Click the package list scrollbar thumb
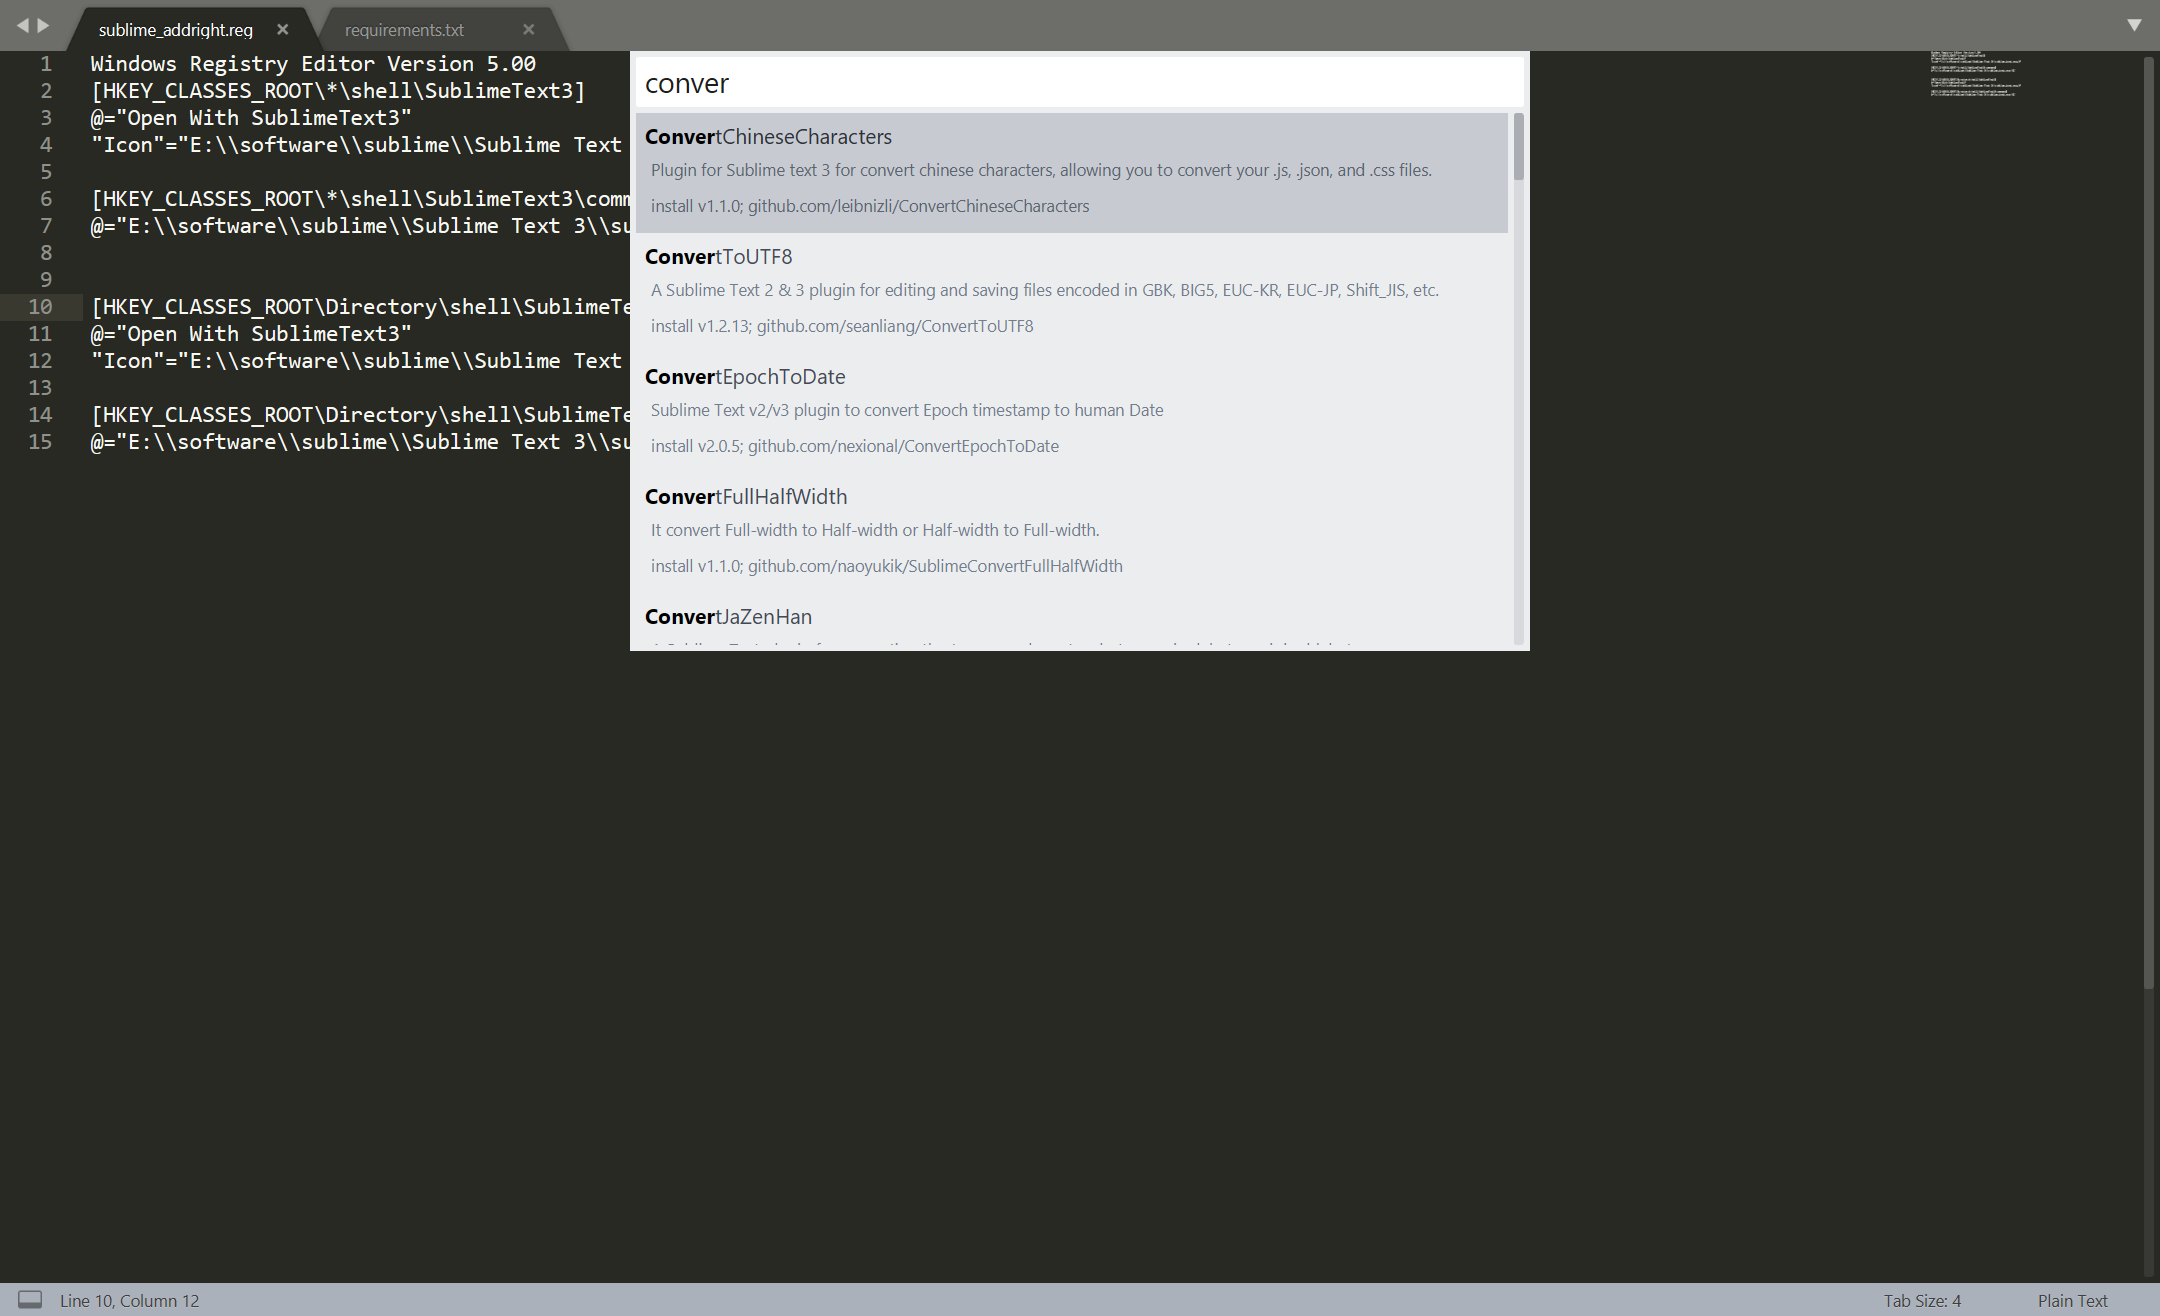Screen dimensions: 2160x1316 [1518, 147]
